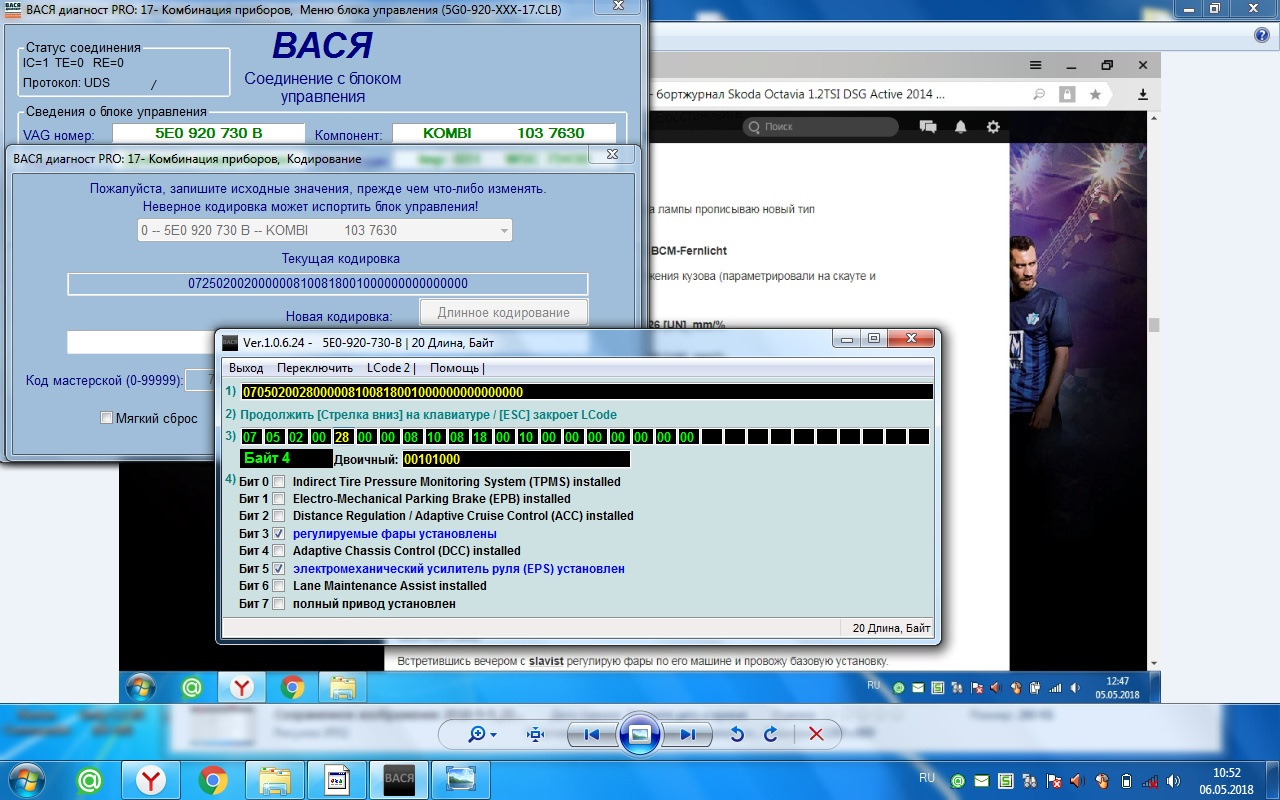Viewport: 1280px width, 800px height.
Task: Focus the Поиск search box on the site
Action: pyautogui.click(x=821, y=127)
